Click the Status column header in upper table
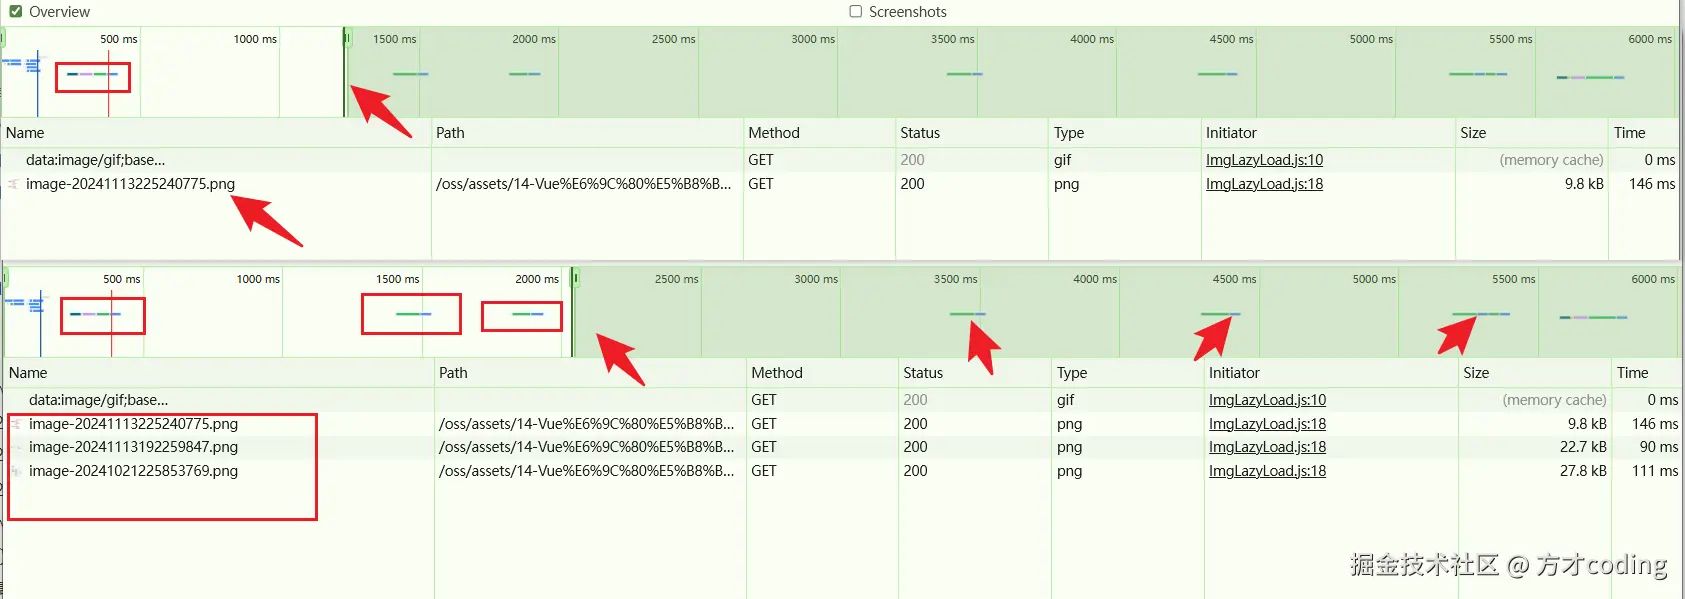This screenshot has width=1685, height=599. click(920, 133)
